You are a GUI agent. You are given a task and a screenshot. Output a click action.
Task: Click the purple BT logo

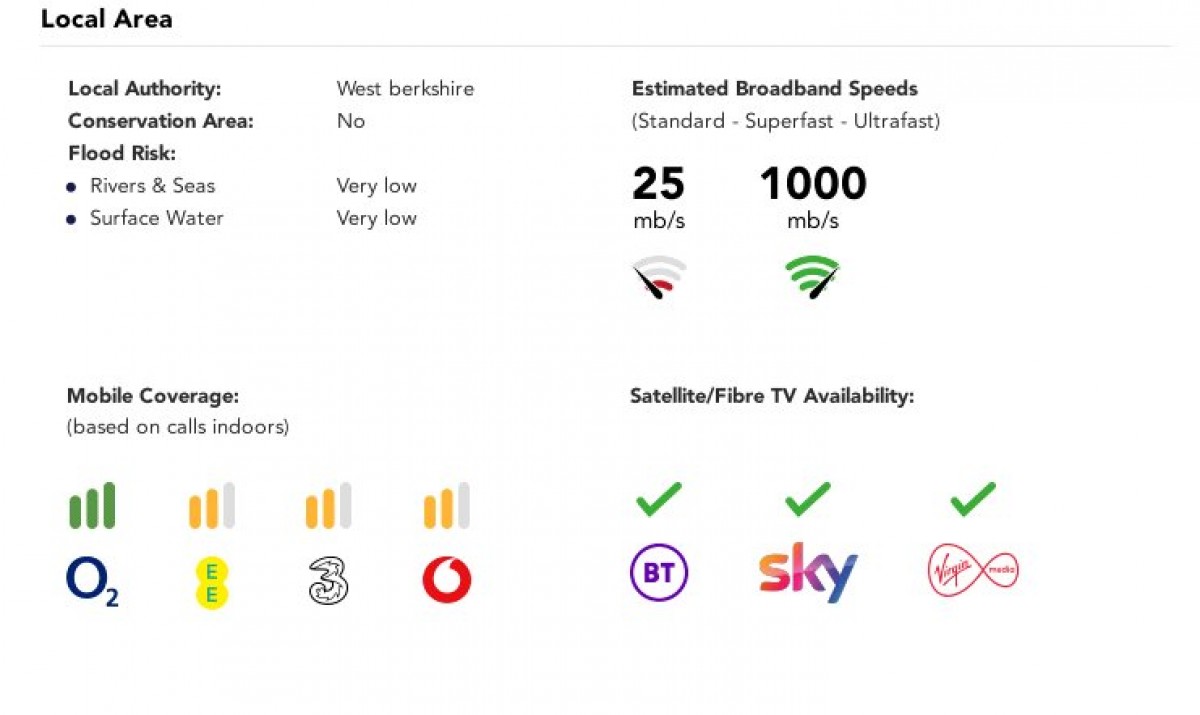[x=659, y=573]
